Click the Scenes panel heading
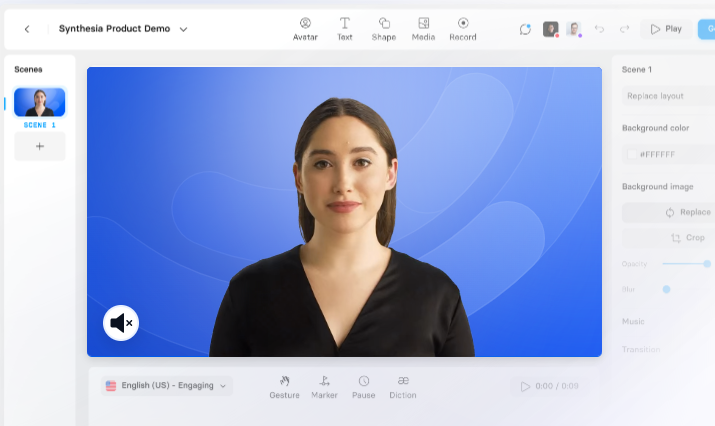715x426 pixels. click(28, 69)
